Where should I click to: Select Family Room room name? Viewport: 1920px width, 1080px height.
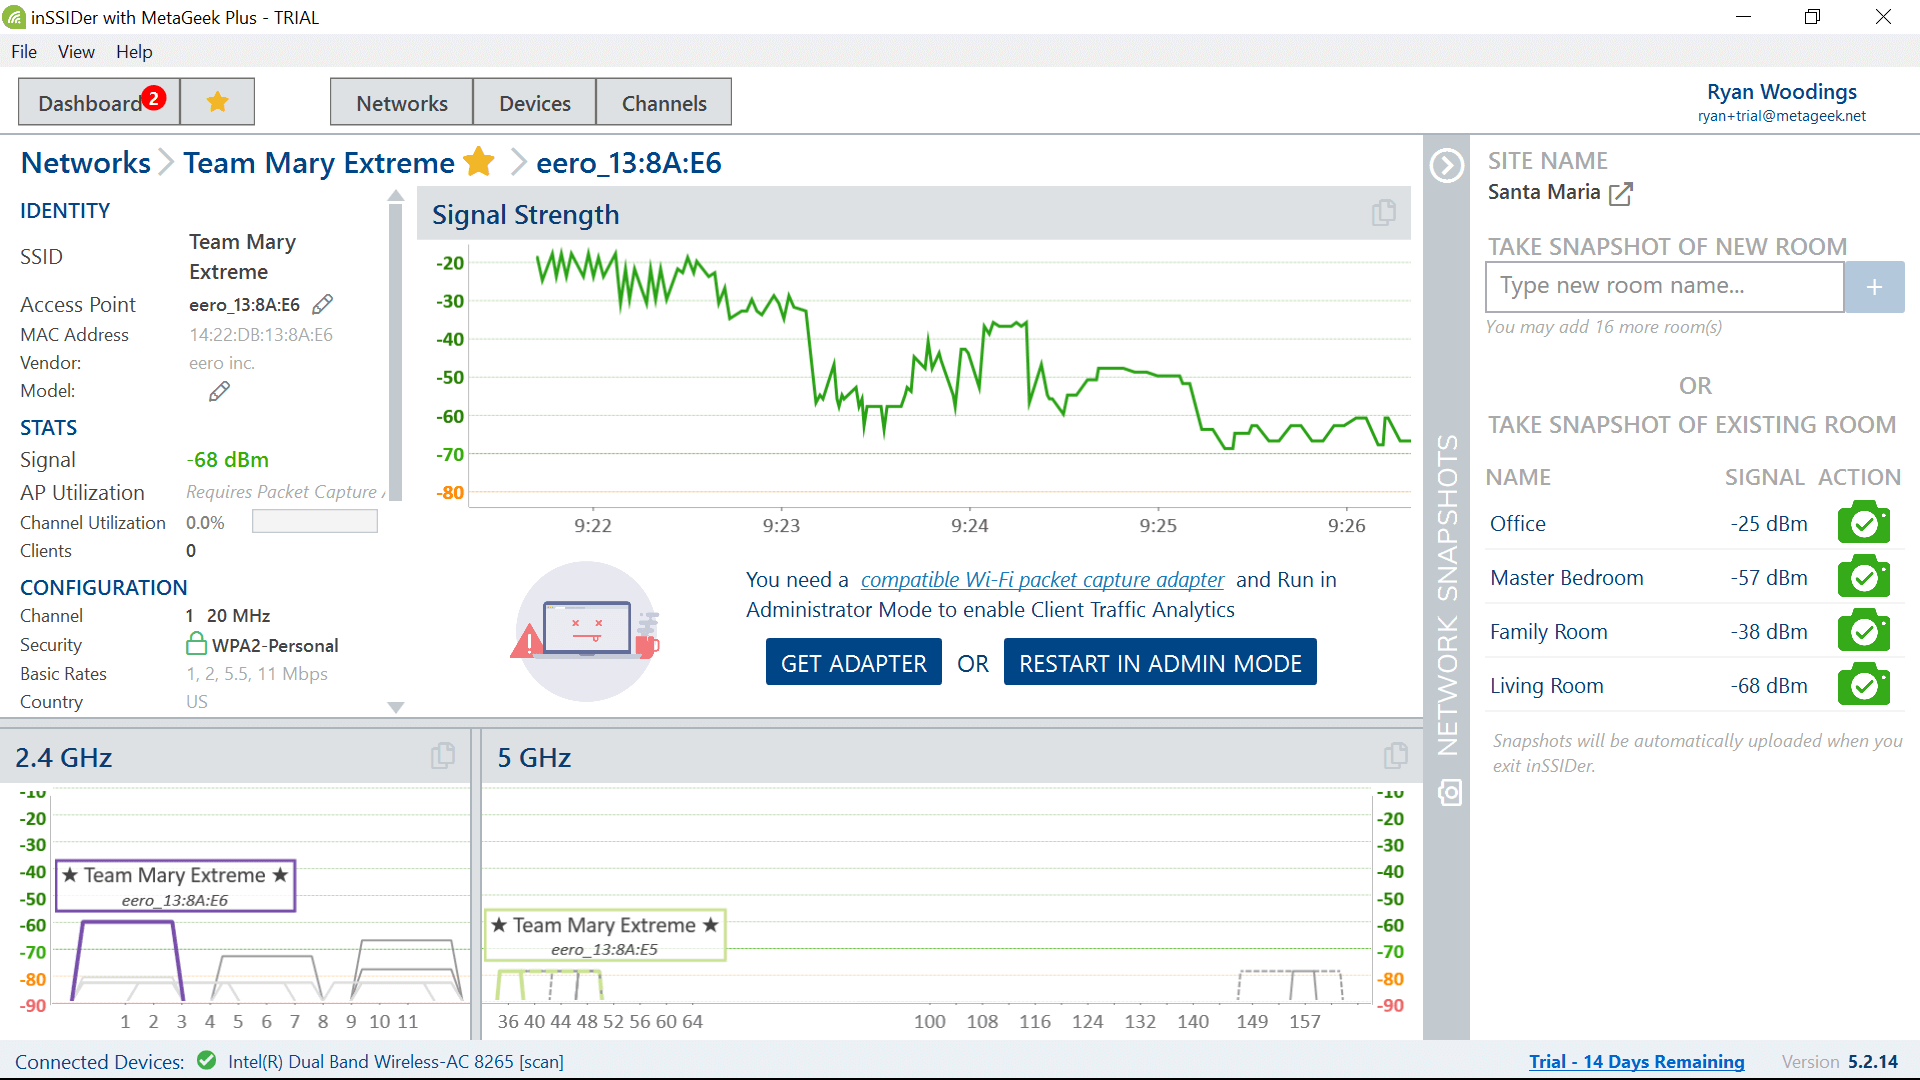point(1548,631)
